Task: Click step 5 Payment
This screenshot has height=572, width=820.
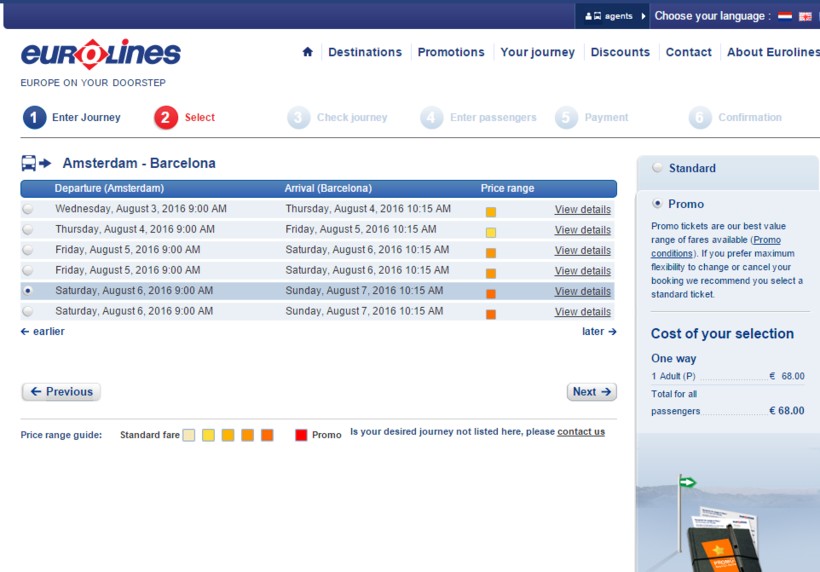Action: tap(591, 118)
